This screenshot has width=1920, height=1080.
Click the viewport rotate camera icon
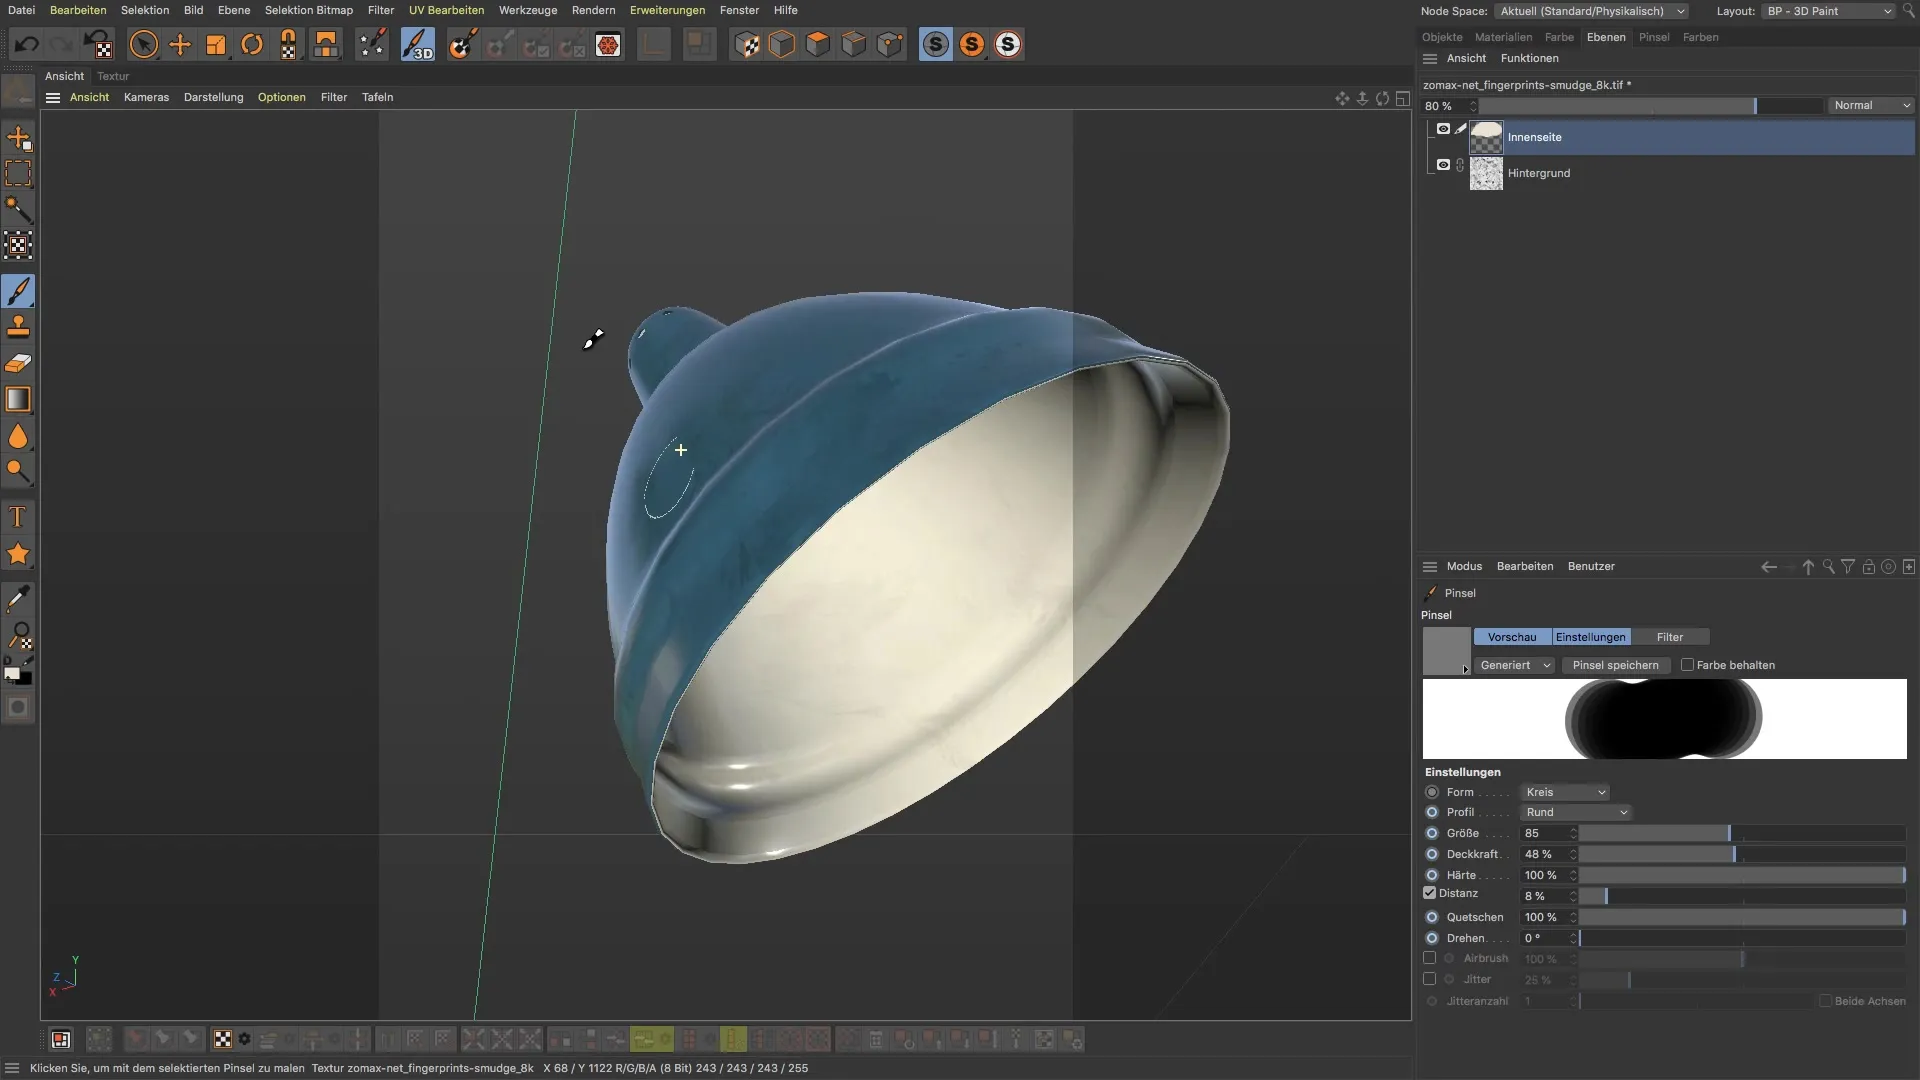pyautogui.click(x=1382, y=98)
